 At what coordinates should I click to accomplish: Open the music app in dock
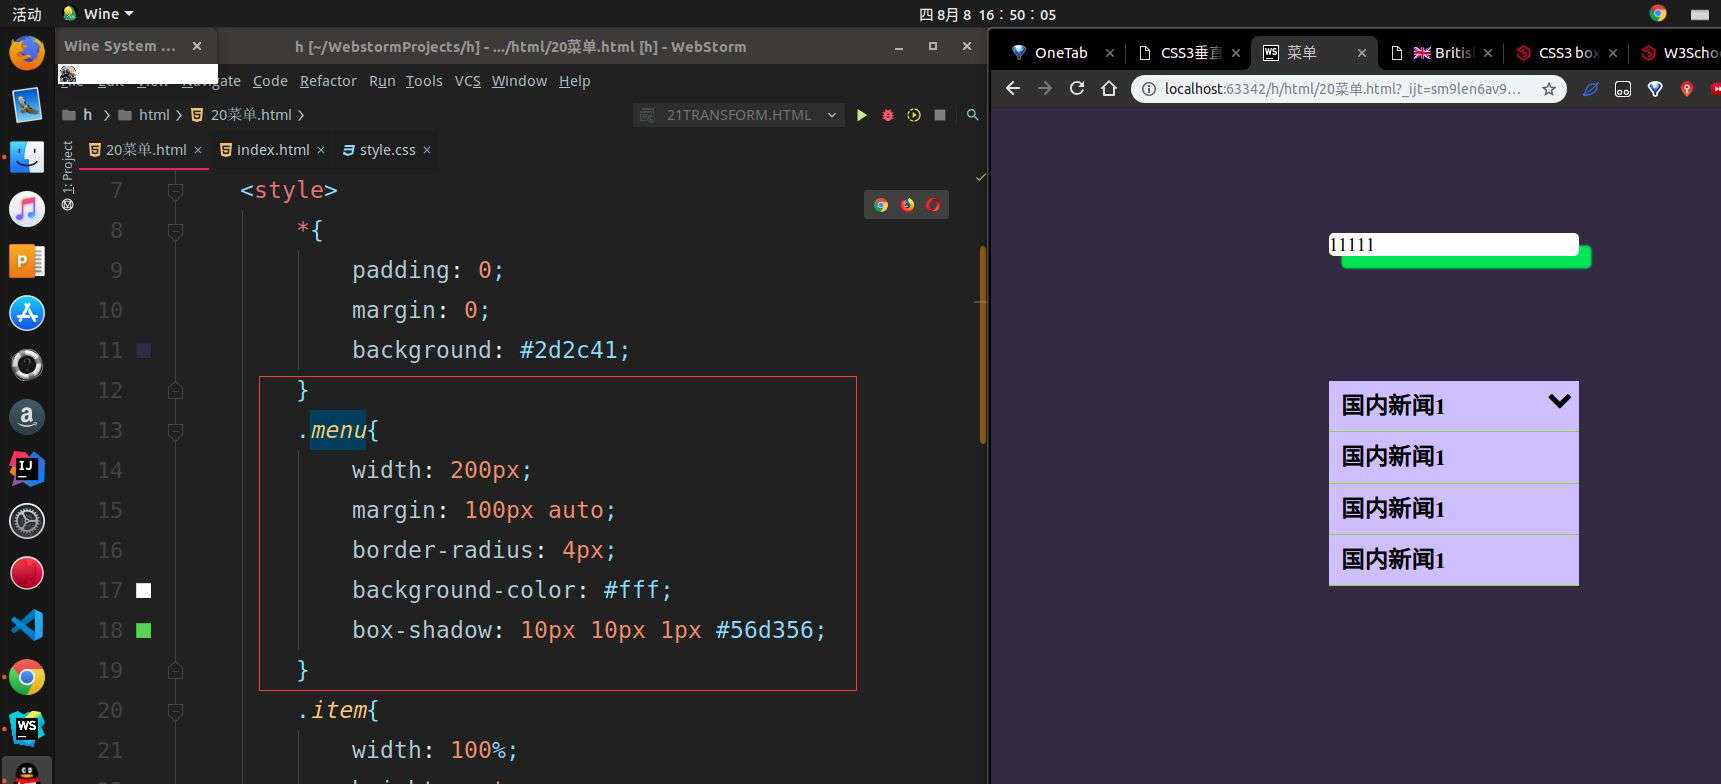tap(27, 209)
